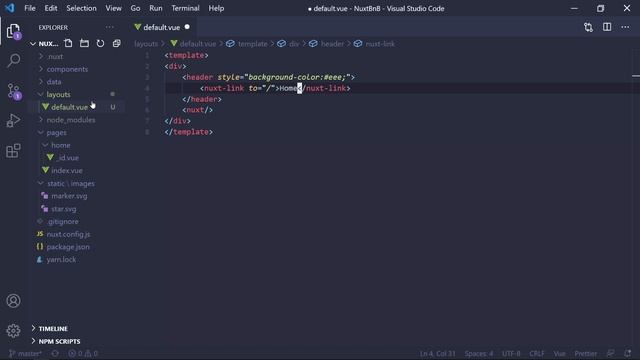
Task: Open the Selection menu
Action: [x=82, y=8]
